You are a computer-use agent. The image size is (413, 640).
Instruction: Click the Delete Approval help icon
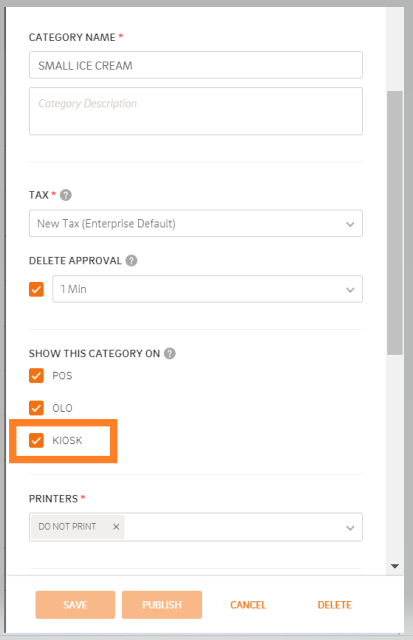131,260
